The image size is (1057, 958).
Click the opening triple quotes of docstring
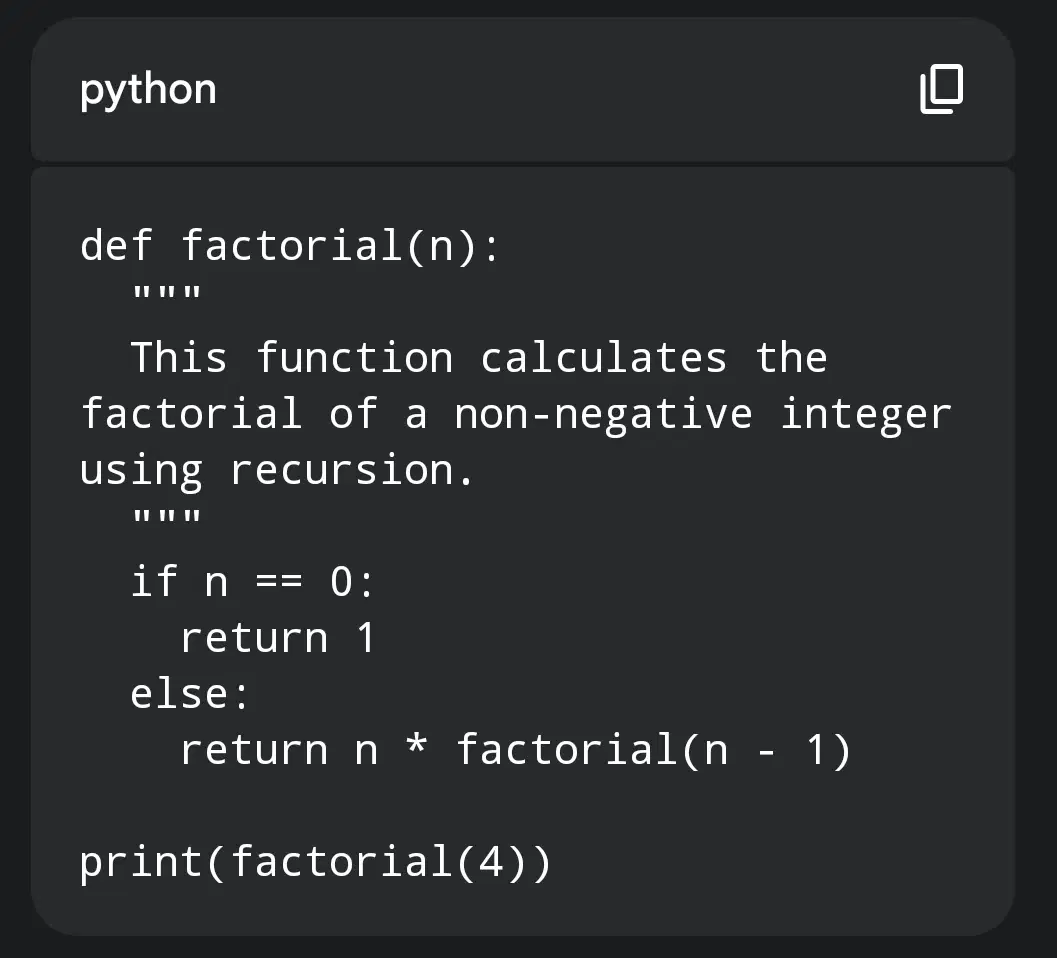[167, 295]
